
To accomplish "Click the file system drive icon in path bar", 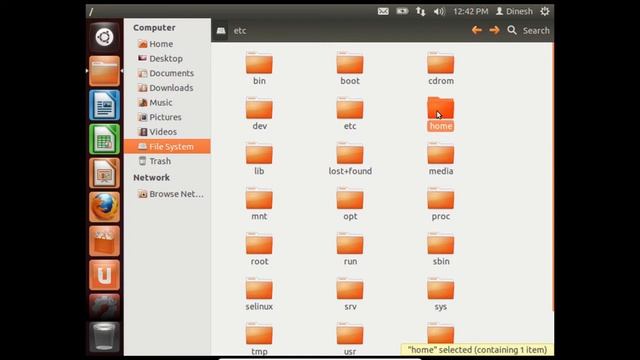I will coord(221,31).
